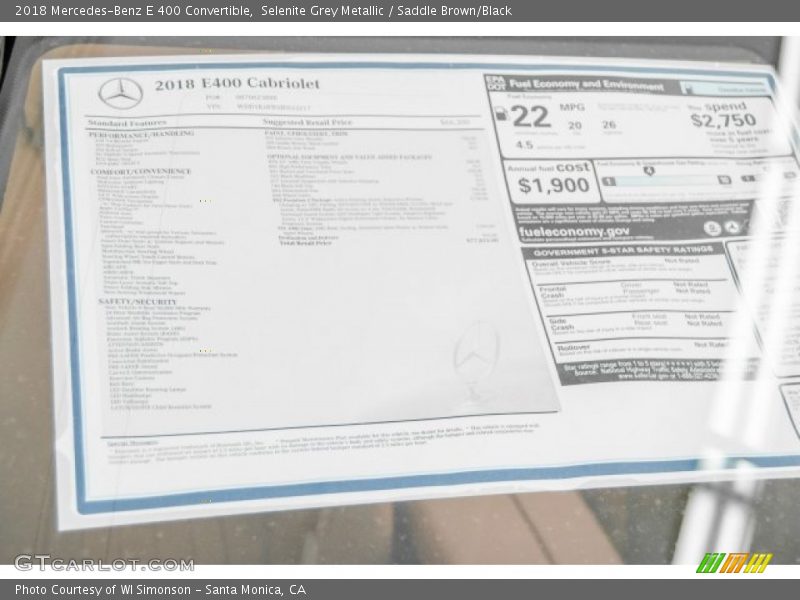
Task: Click 'GOVERNMENT 5-STAR SAFETY RATINGS' header
Action: [x=622, y=251]
